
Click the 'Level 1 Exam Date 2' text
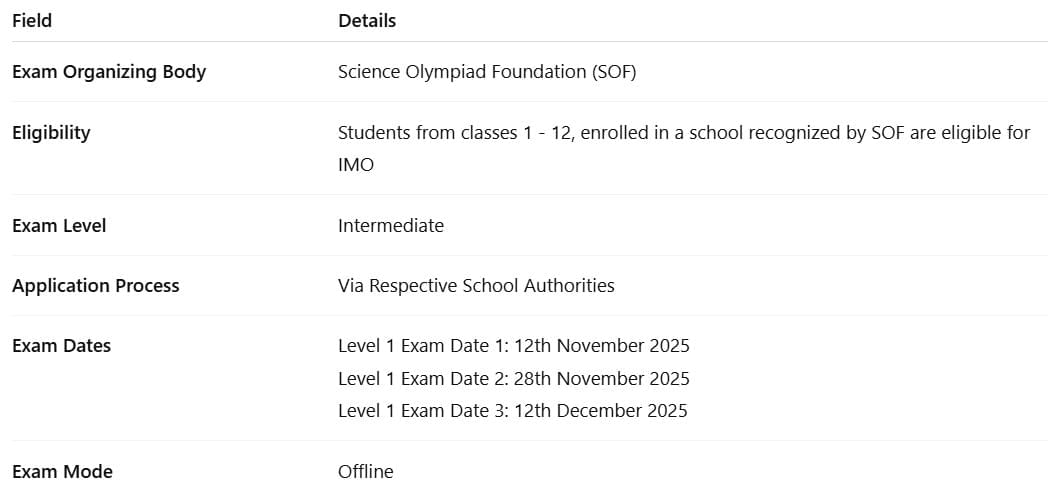click(x=422, y=378)
